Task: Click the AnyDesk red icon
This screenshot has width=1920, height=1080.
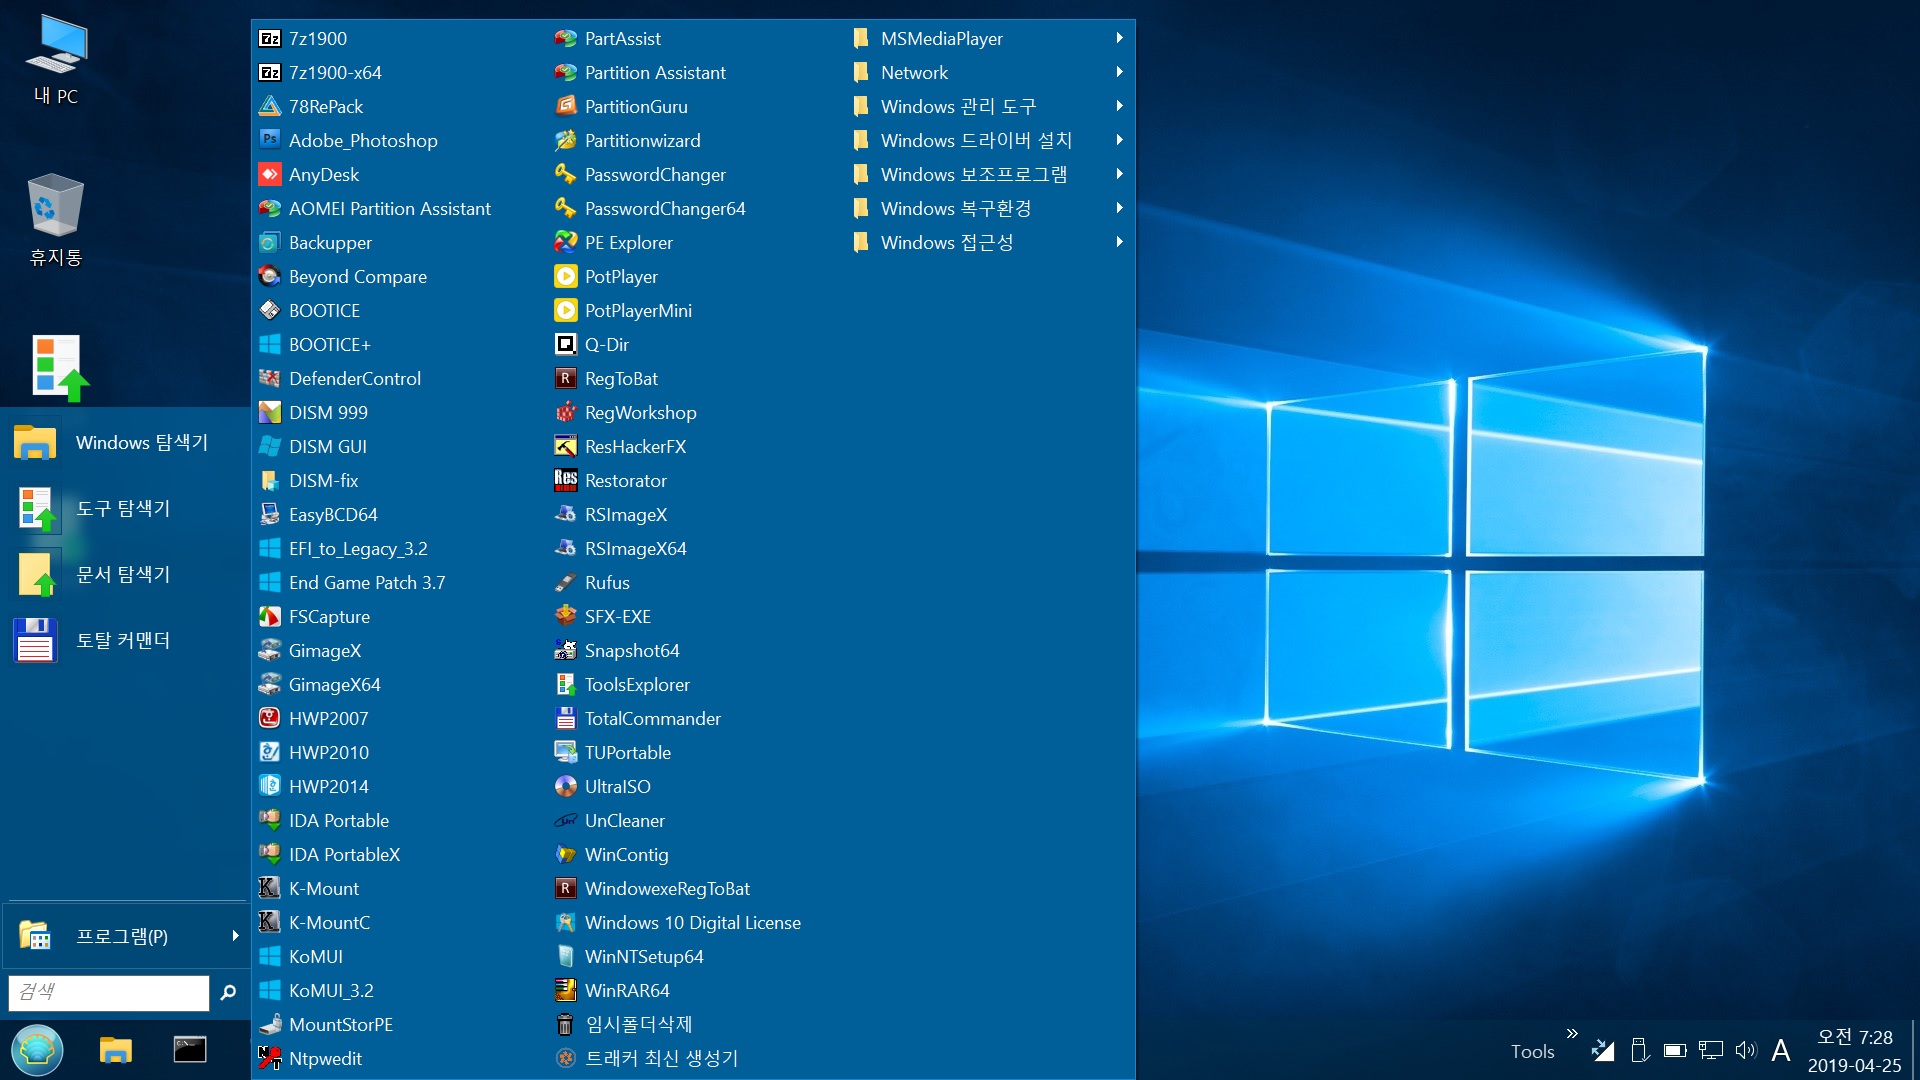Action: (x=269, y=175)
